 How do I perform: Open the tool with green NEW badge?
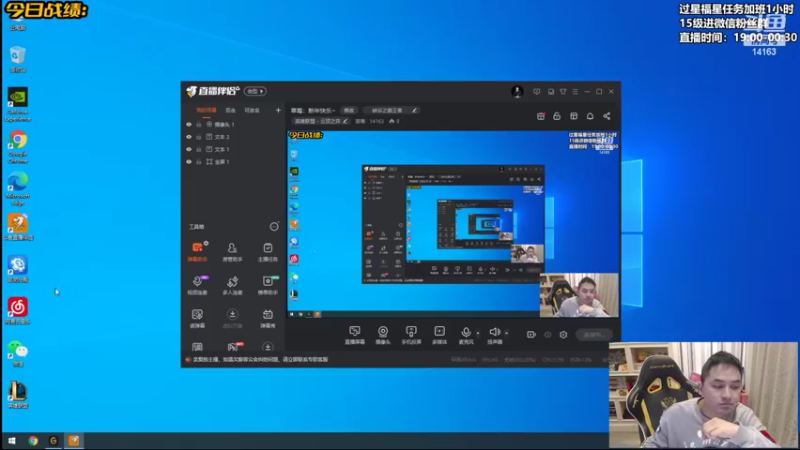click(x=267, y=285)
